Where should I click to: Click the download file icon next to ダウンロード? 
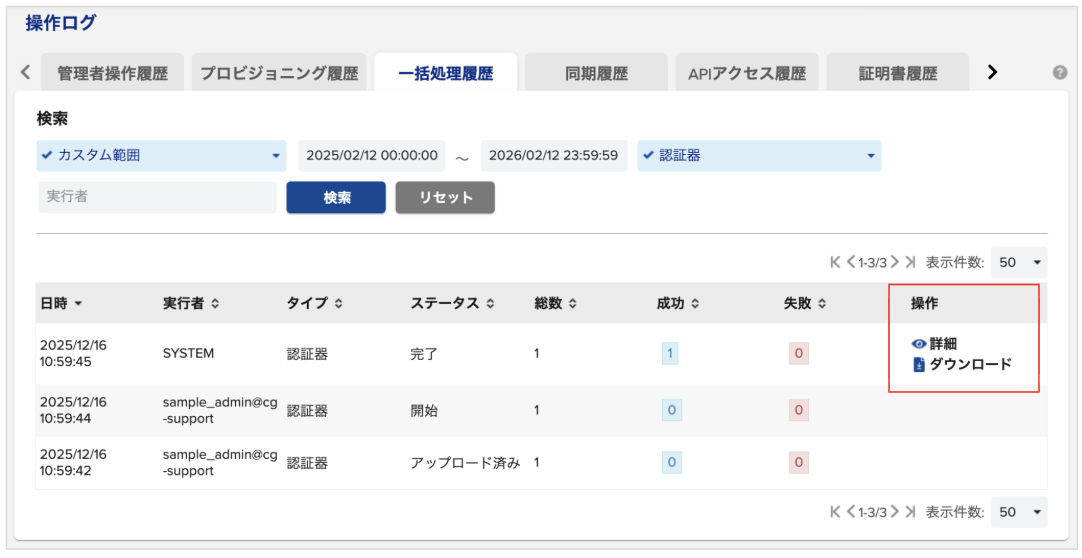tap(918, 364)
